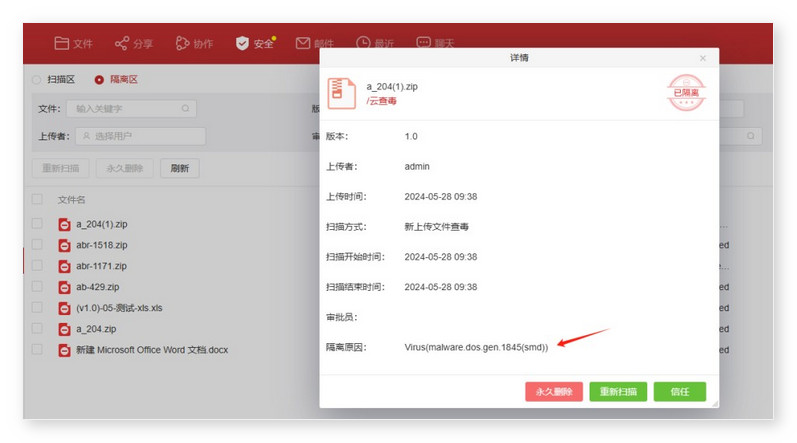
Task: Check the box for abr-1518.zip
Action: (37, 244)
